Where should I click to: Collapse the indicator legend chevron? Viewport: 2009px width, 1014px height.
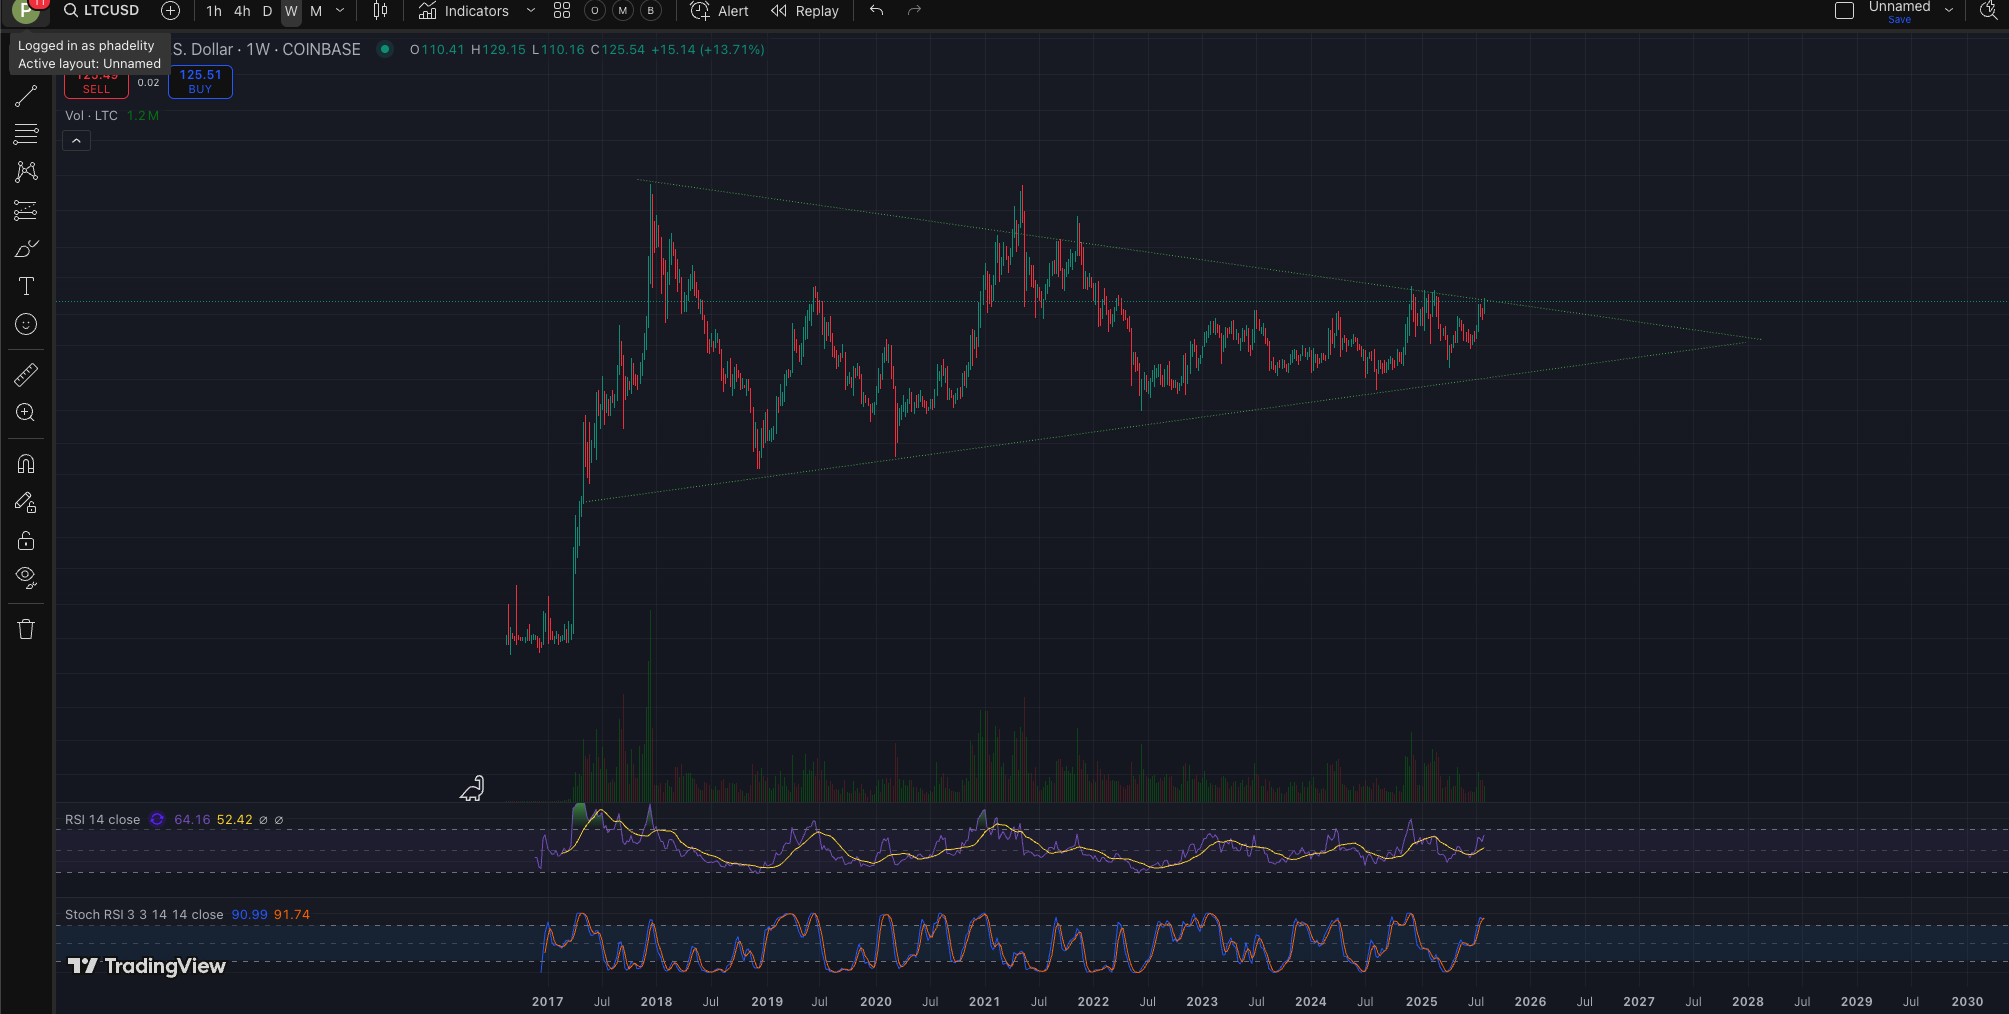[77, 141]
